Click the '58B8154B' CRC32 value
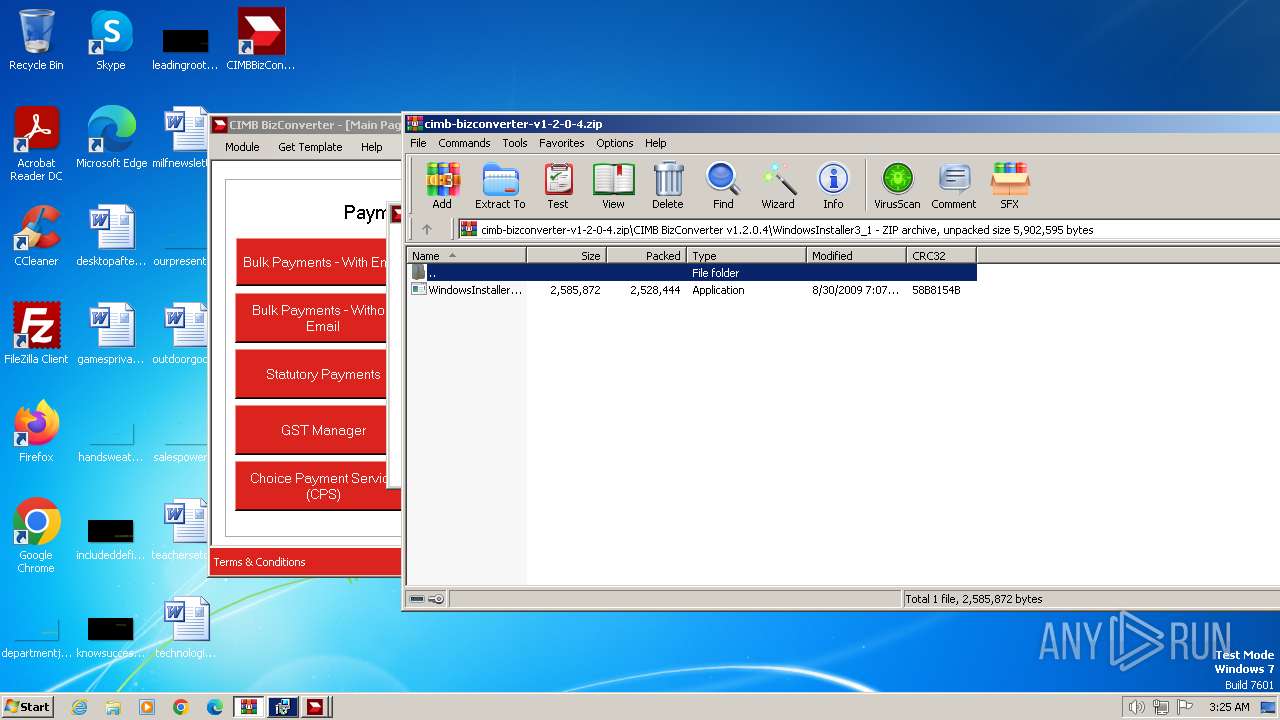The image size is (1280, 720). pos(936,290)
